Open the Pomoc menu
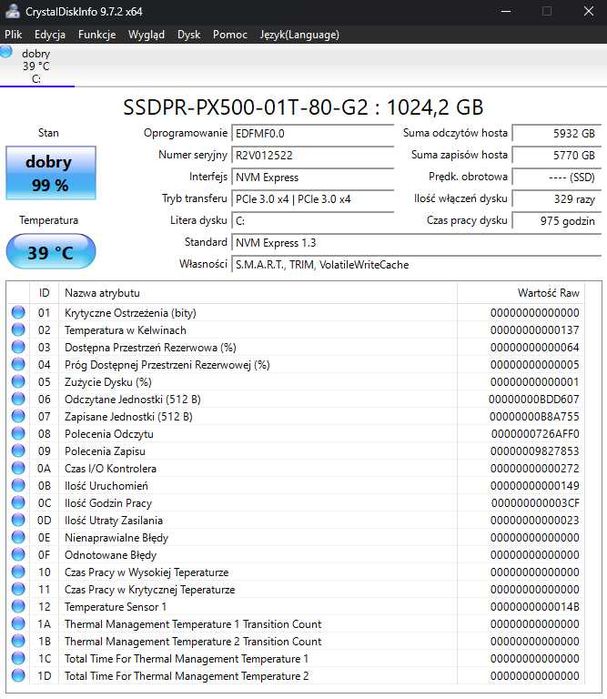The height and width of the screenshot is (699, 607). pos(230,35)
